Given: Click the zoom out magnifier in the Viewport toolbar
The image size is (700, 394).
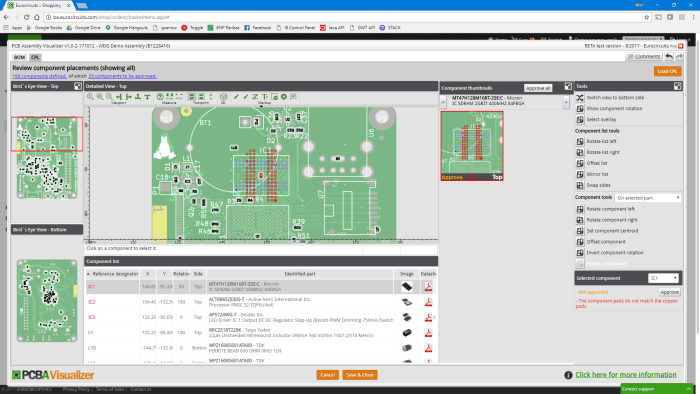Looking at the screenshot, I should click(x=109, y=97).
